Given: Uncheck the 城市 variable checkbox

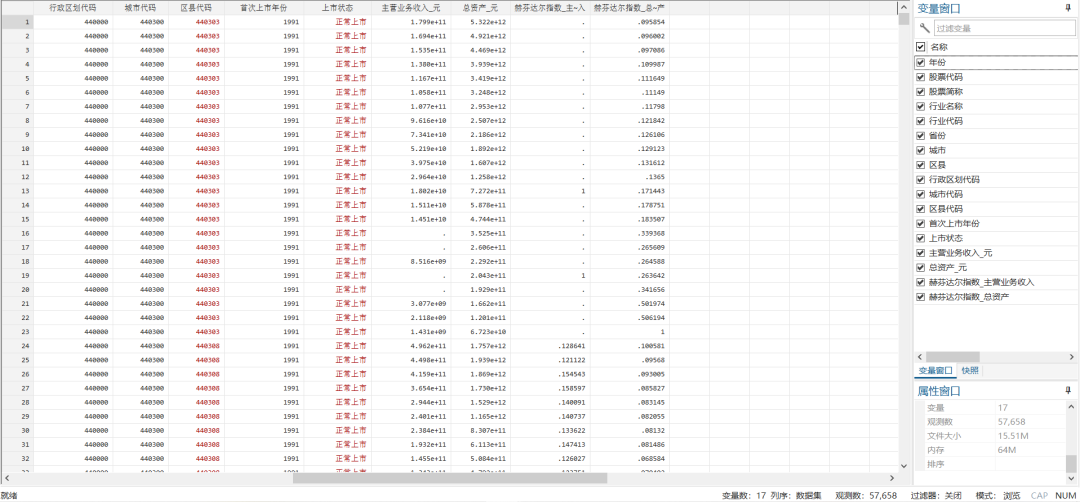Looking at the screenshot, I should (x=921, y=150).
